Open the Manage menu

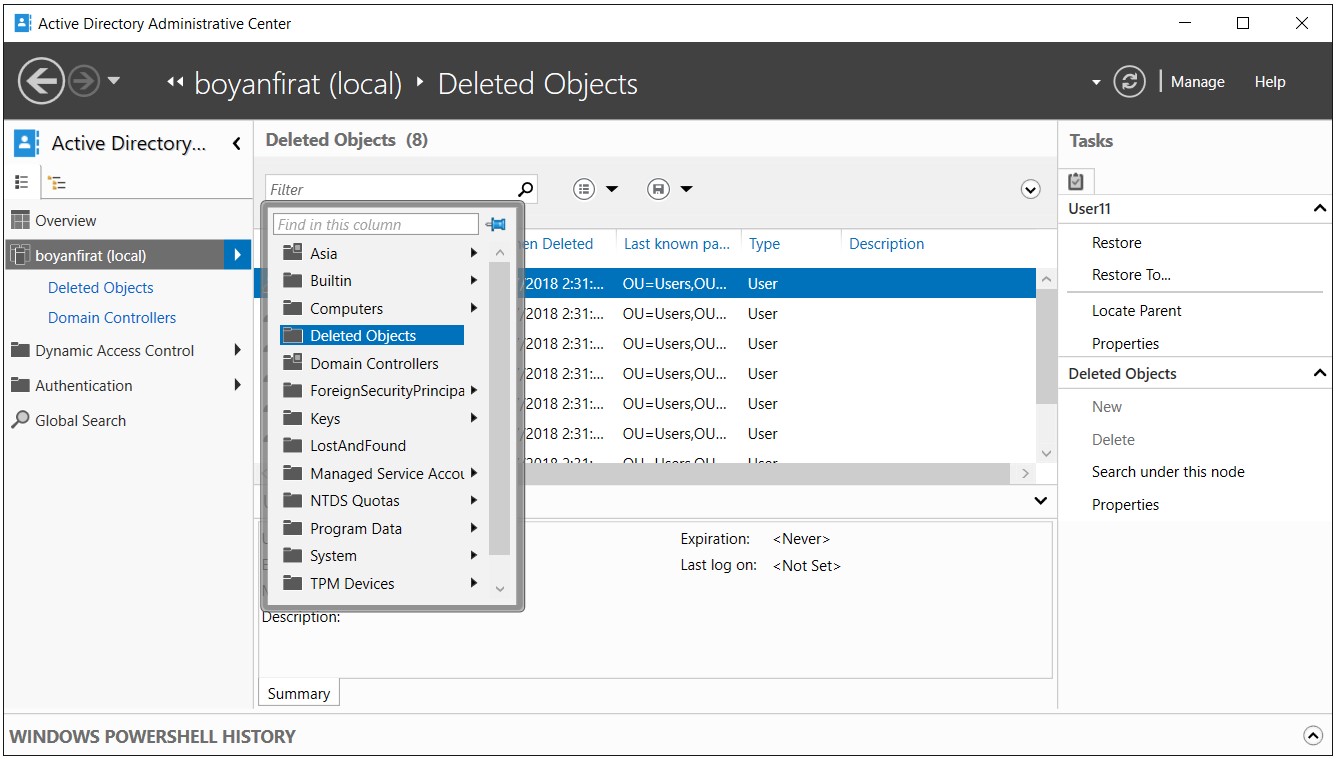[x=1197, y=82]
